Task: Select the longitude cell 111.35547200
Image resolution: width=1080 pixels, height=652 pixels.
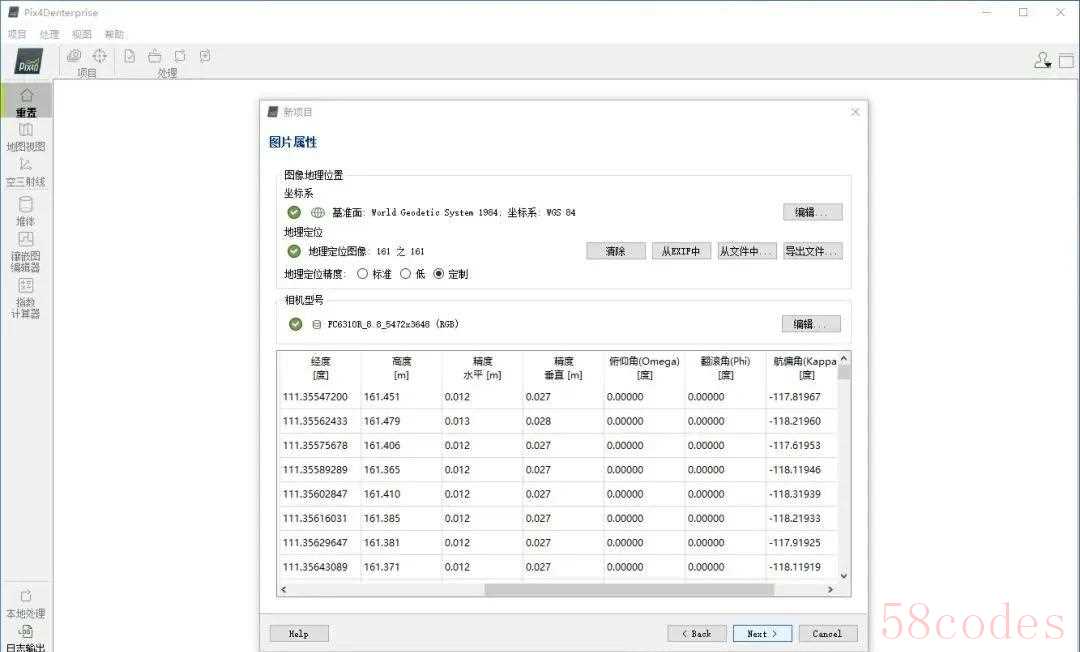Action: tap(320, 397)
